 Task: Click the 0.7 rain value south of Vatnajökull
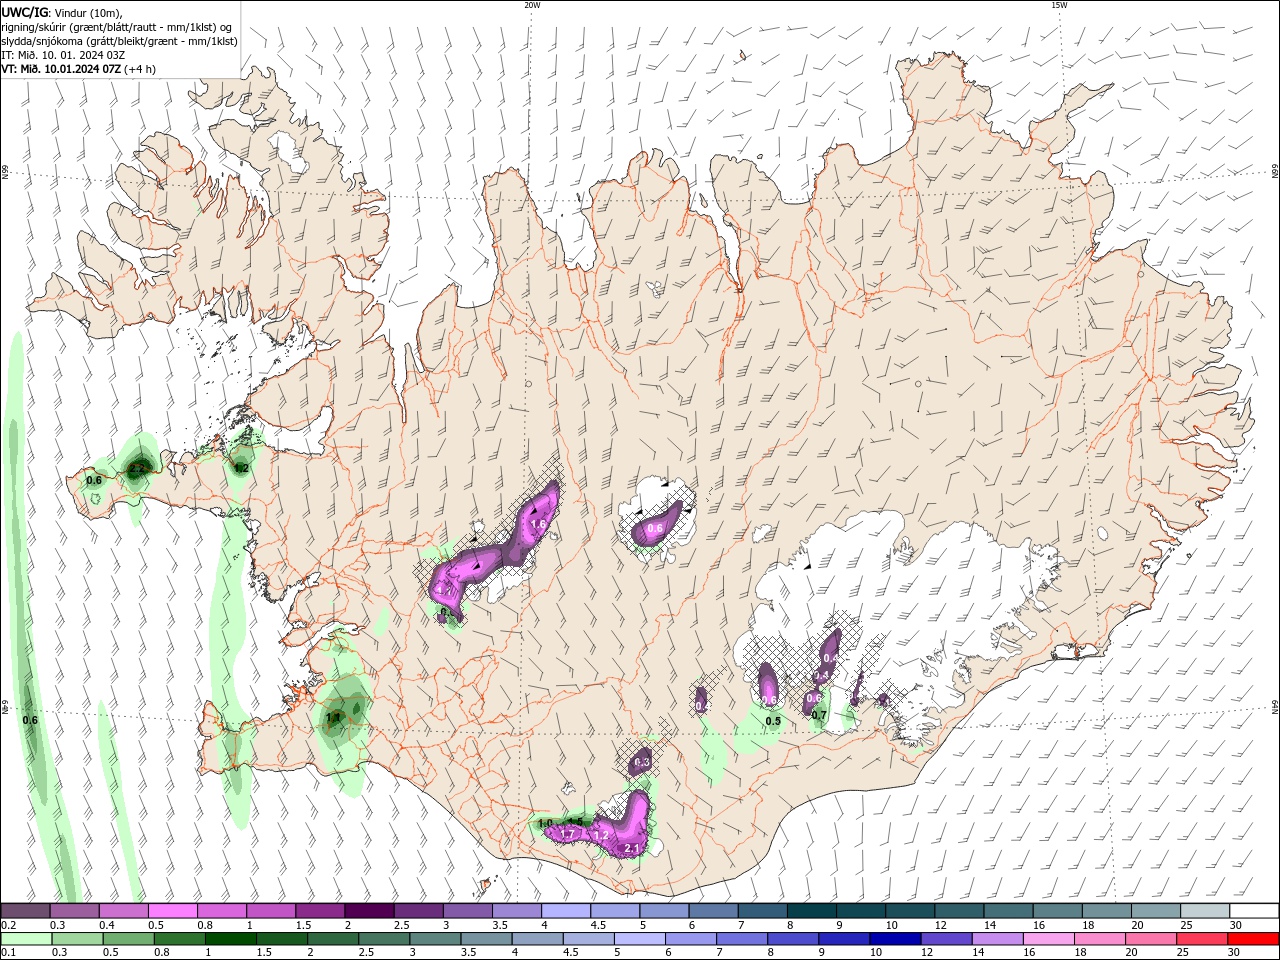click(x=819, y=715)
